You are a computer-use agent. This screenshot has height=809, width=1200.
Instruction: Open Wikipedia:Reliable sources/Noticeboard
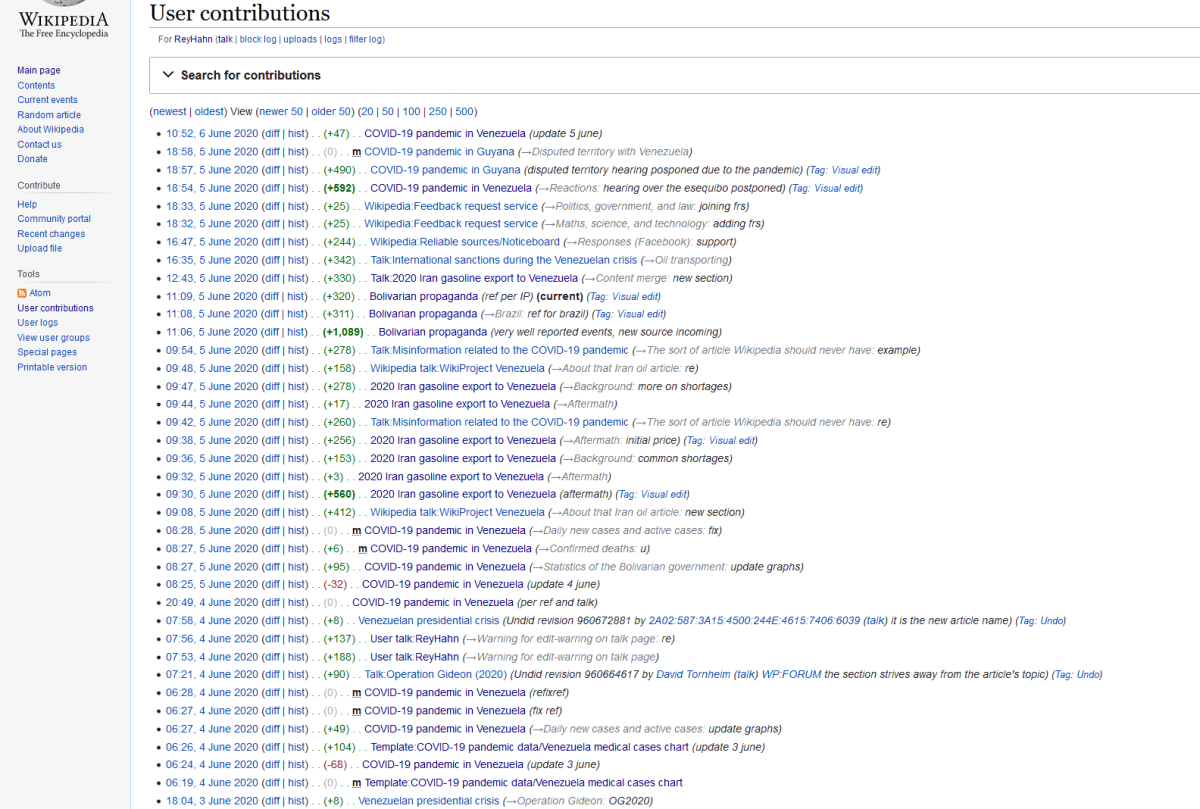(465, 242)
